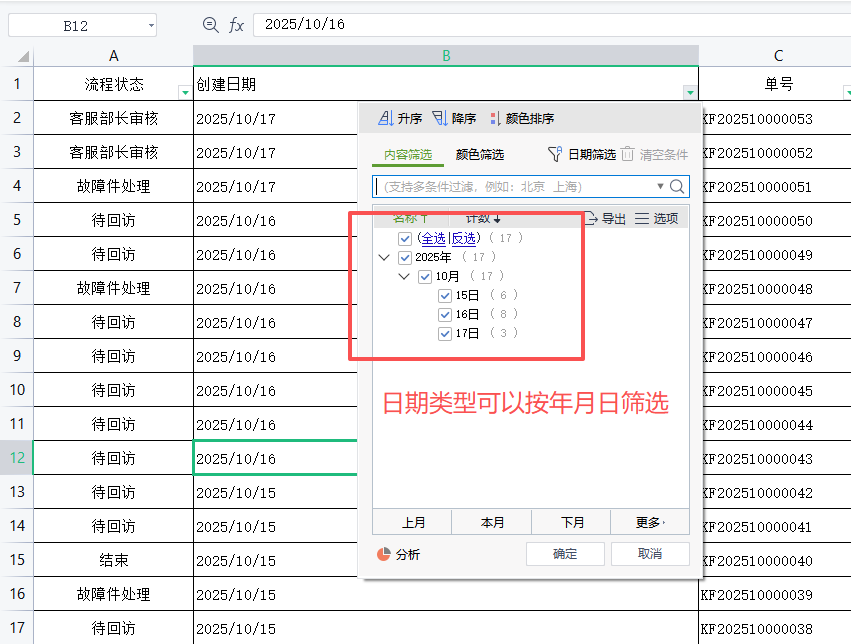Open the 流程状态 column filter dropdown
The width and height of the screenshot is (851, 644).
click(x=184, y=92)
